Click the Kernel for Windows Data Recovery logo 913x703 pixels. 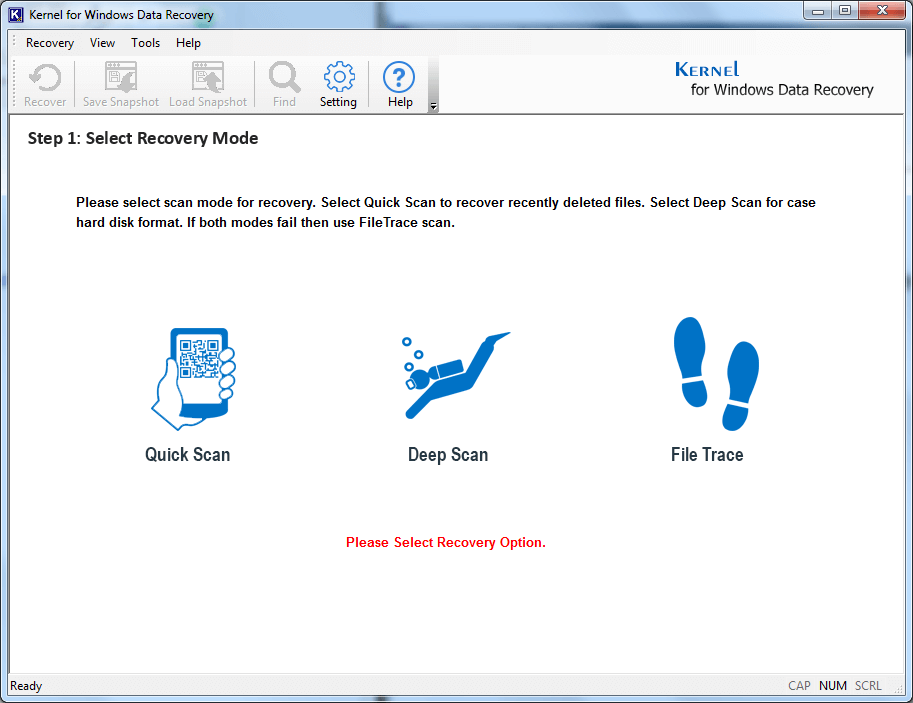point(774,79)
